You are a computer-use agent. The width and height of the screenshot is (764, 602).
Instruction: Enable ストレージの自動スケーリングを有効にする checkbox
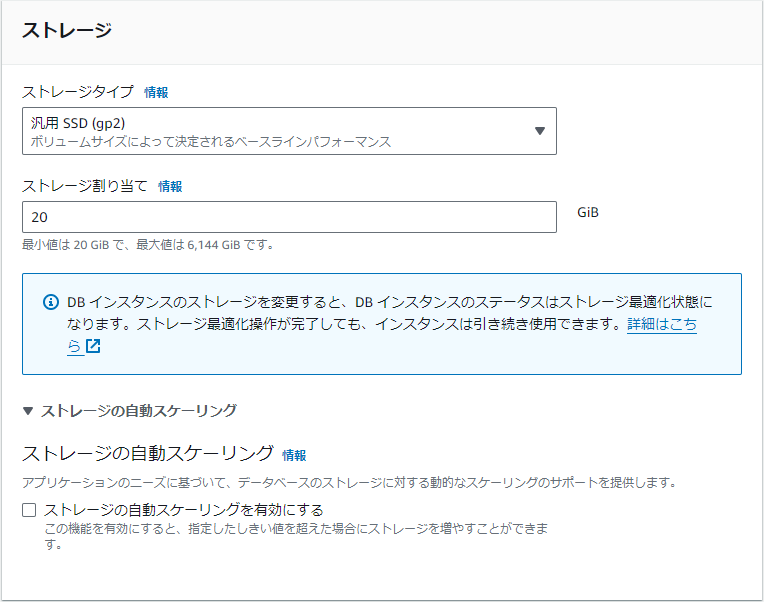[x=29, y=510]
